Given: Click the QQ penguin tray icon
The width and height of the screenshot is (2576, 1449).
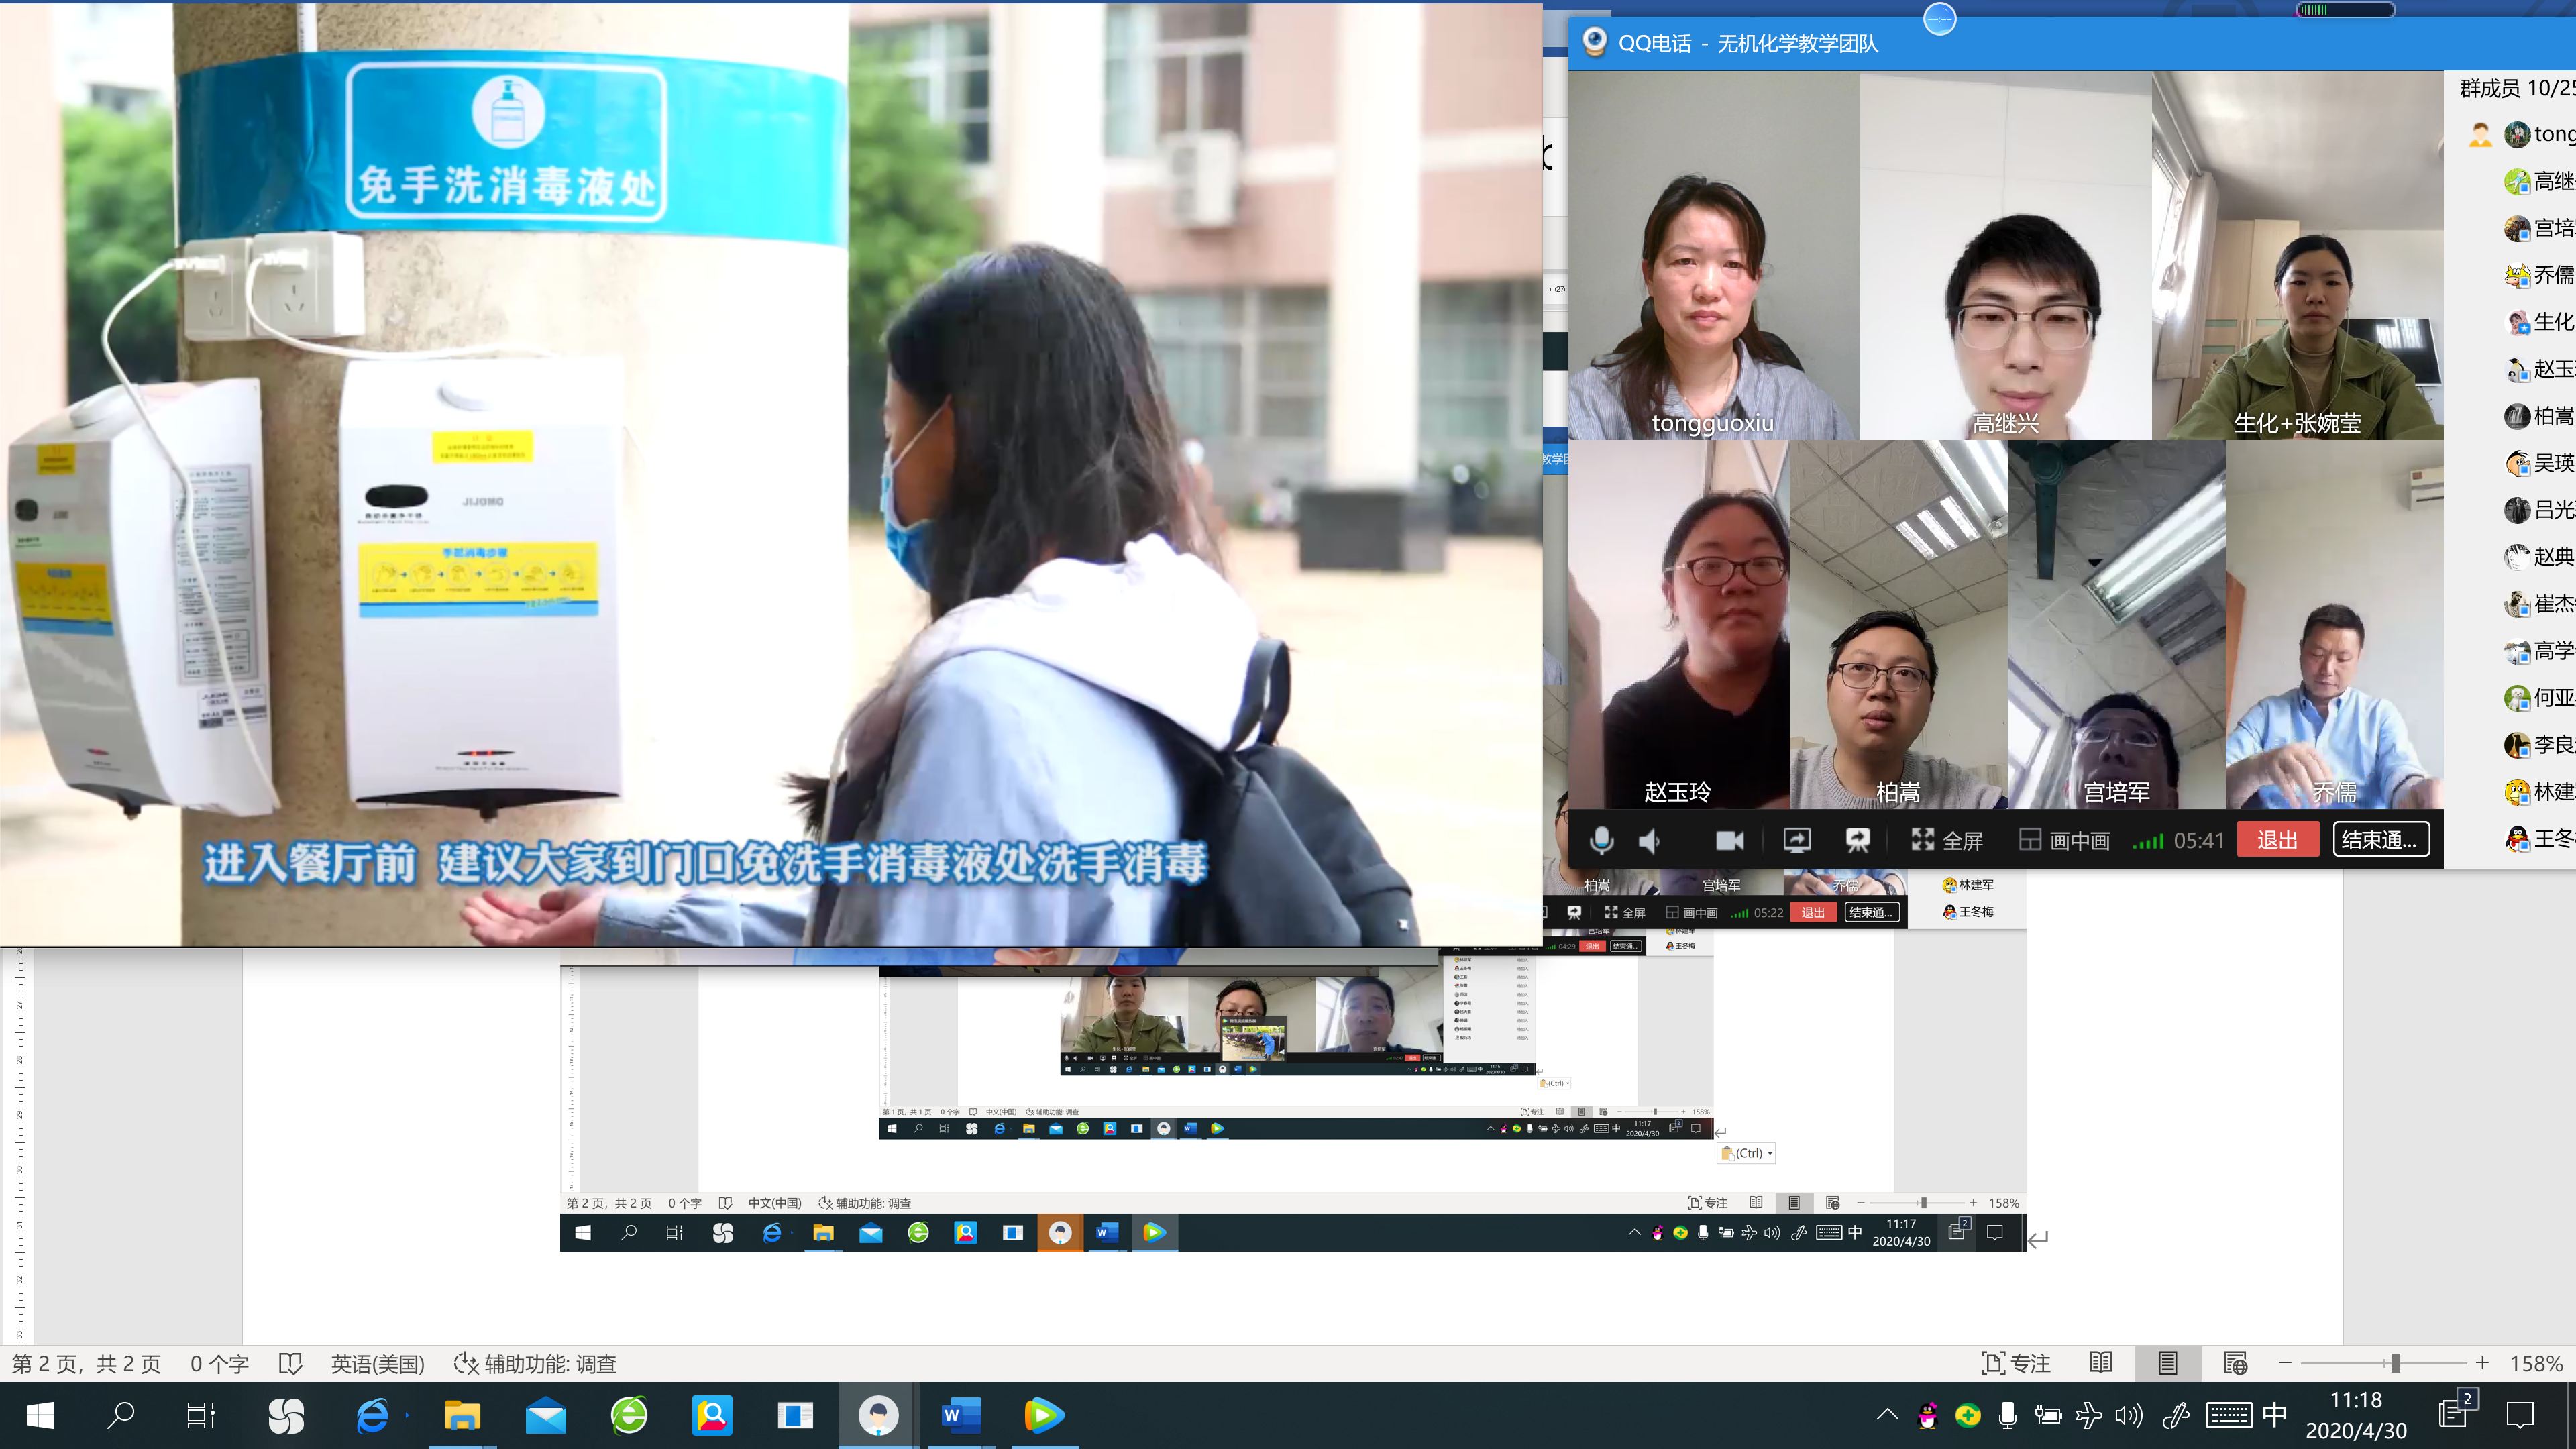Looking at the screenshot, I should 1927,1415.
